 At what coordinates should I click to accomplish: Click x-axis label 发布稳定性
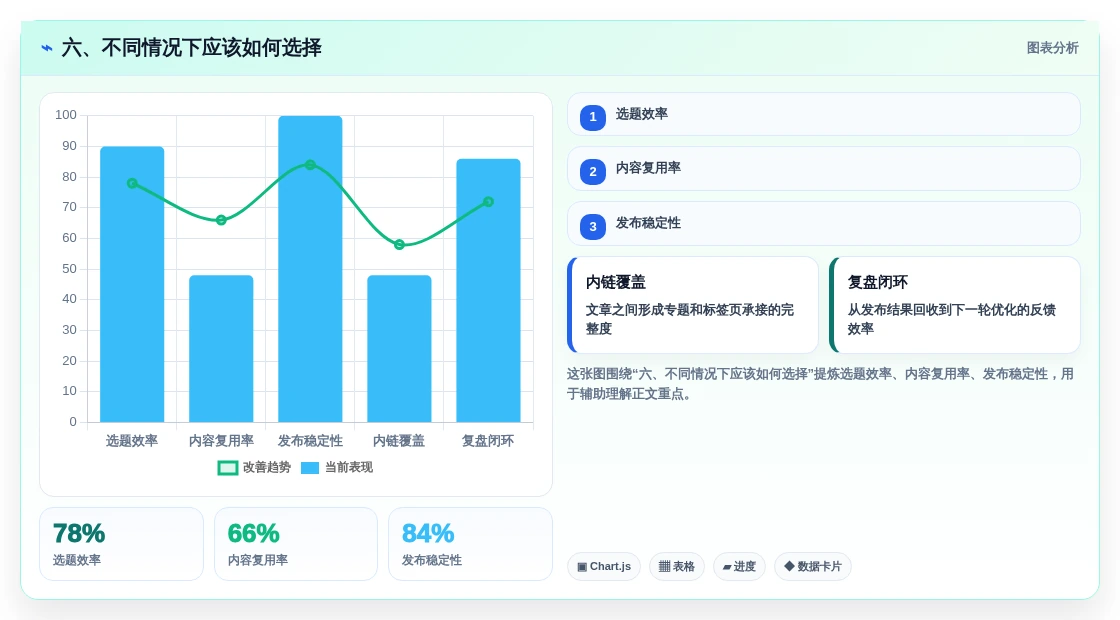coord(310,441)
